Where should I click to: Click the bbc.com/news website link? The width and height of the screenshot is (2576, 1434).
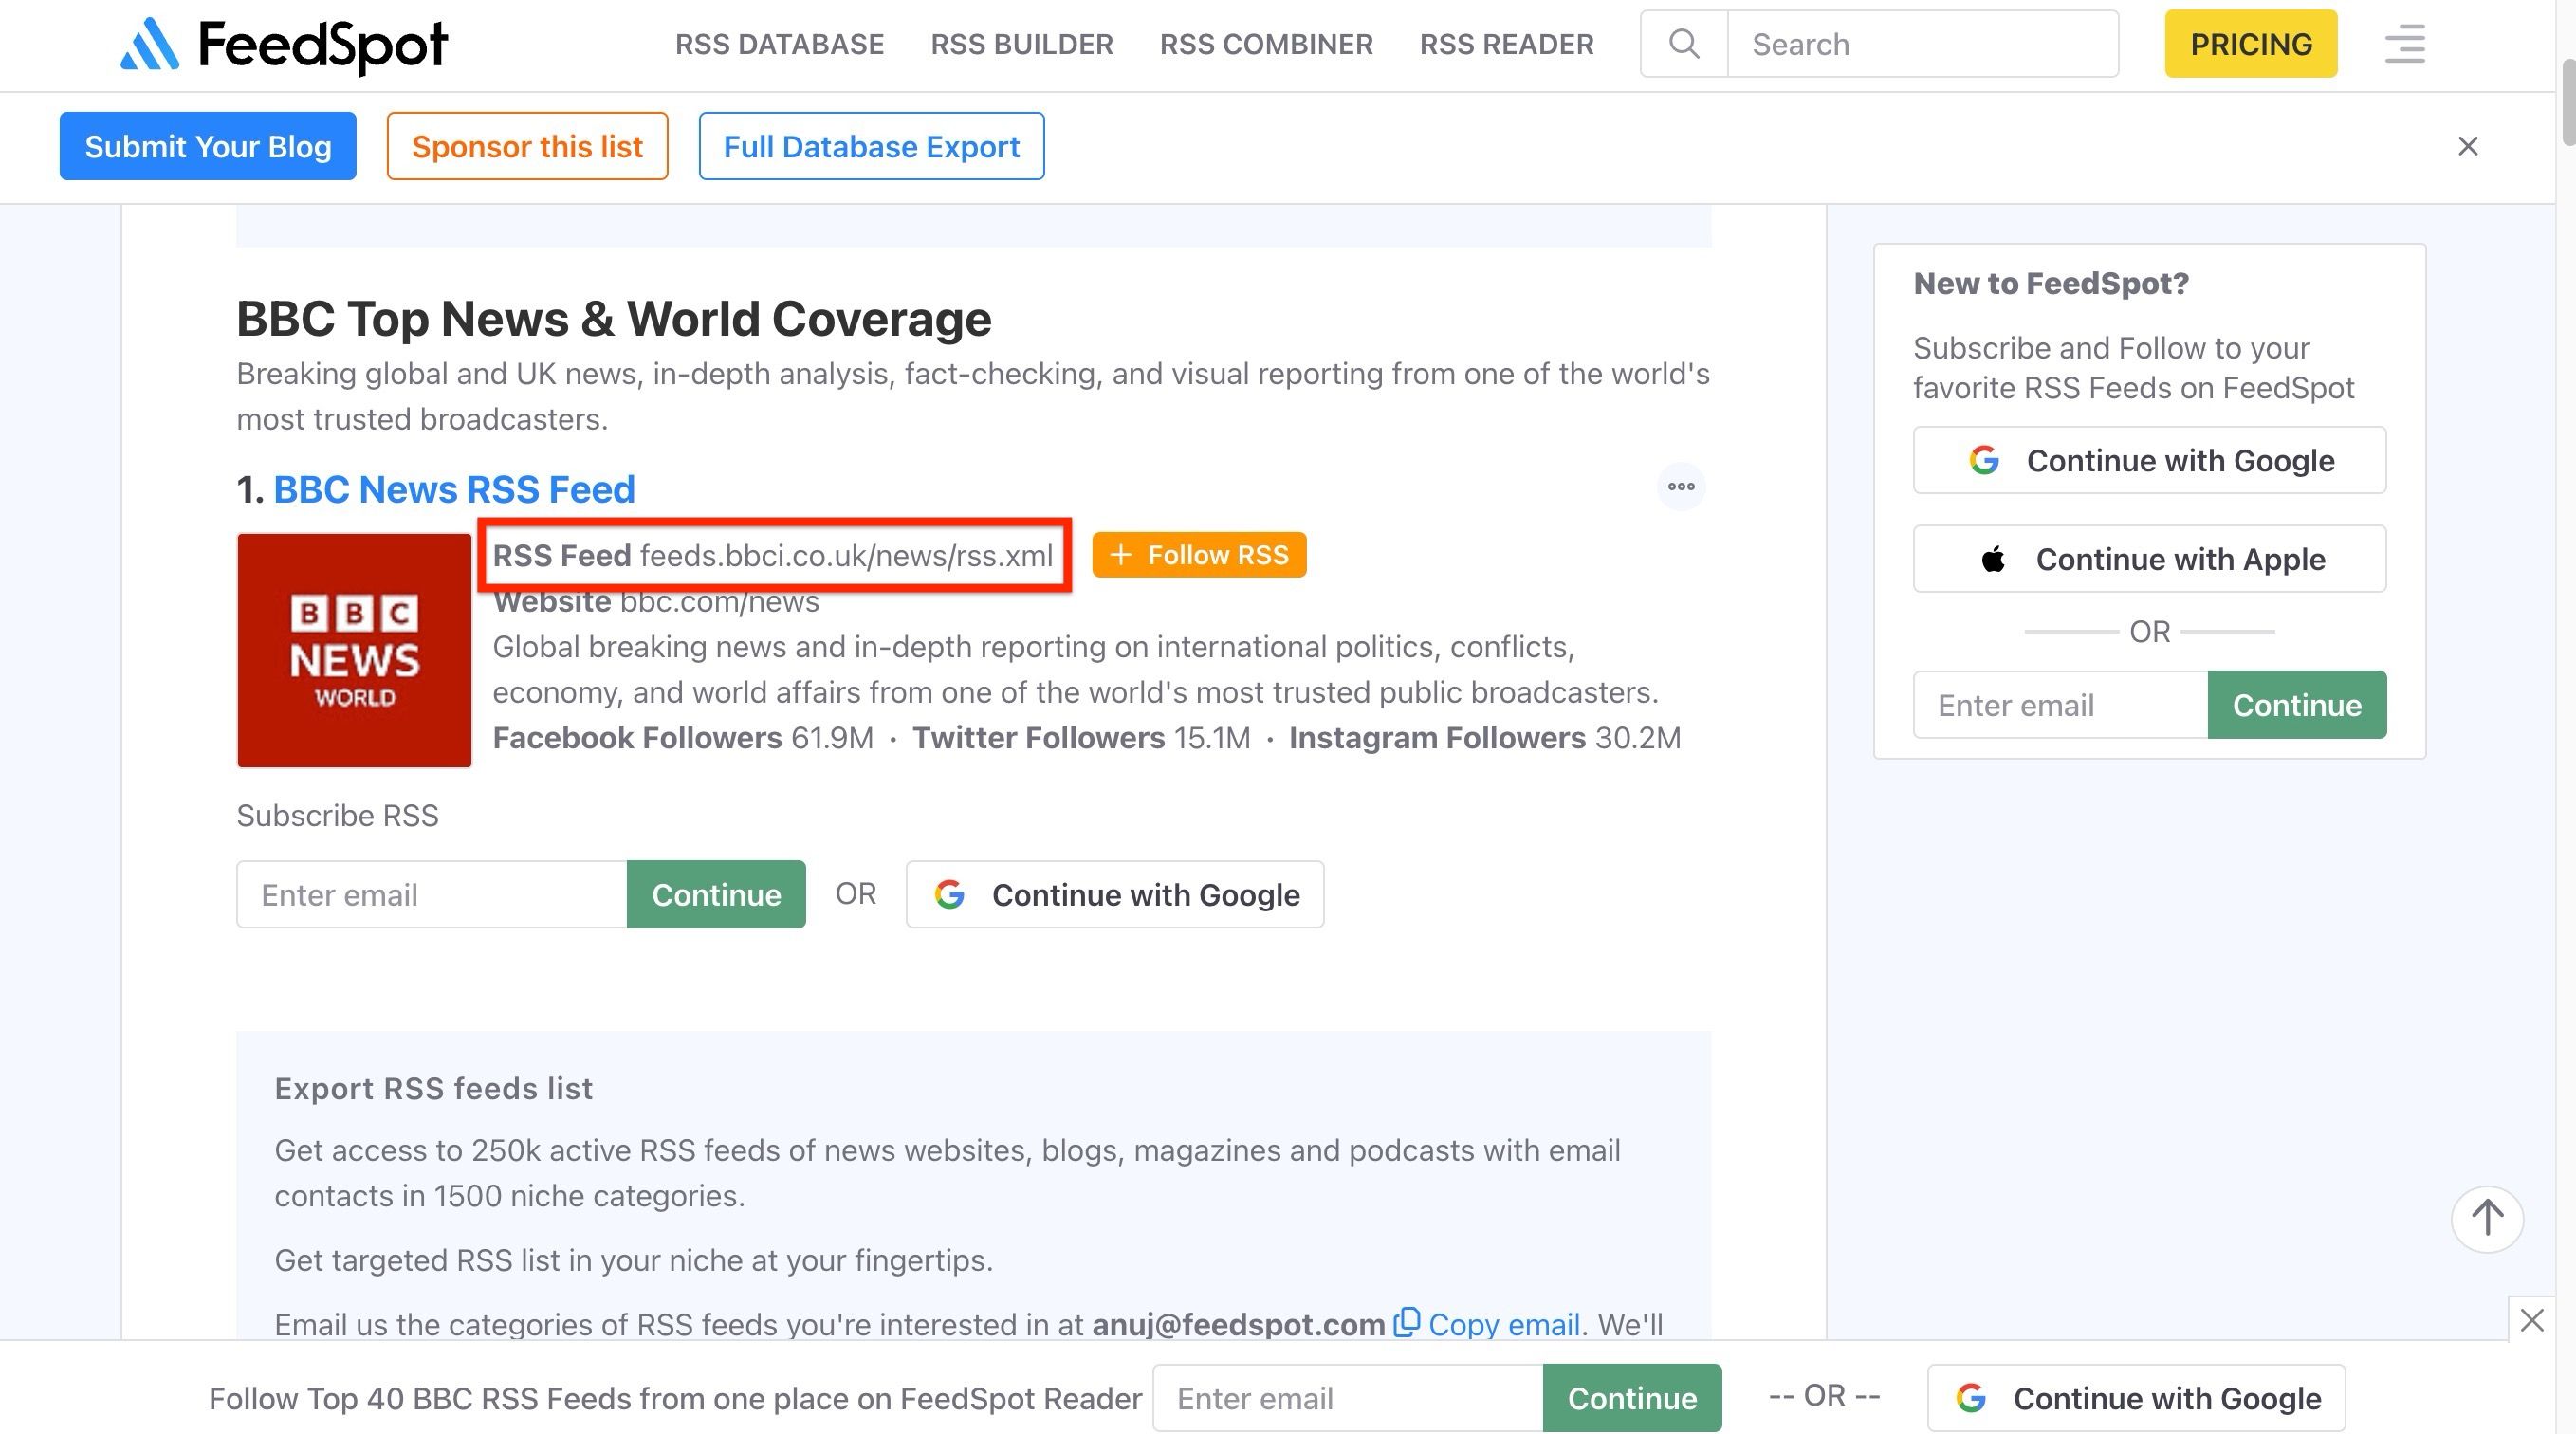point(720,601)
